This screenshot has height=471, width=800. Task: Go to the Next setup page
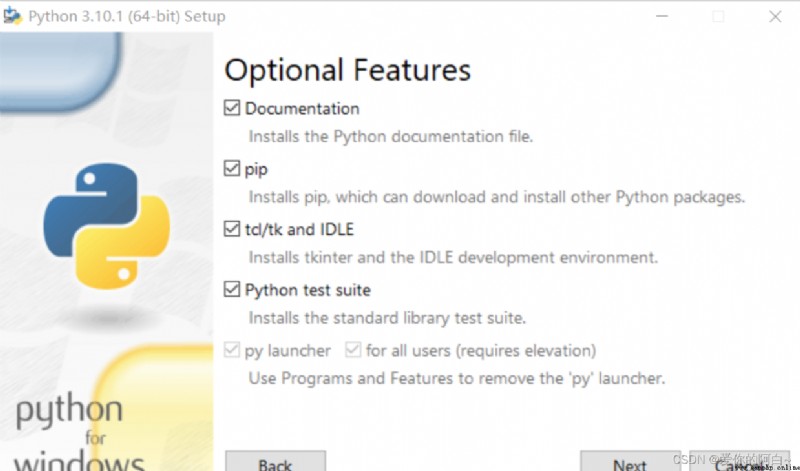click(x=630, y=461)
